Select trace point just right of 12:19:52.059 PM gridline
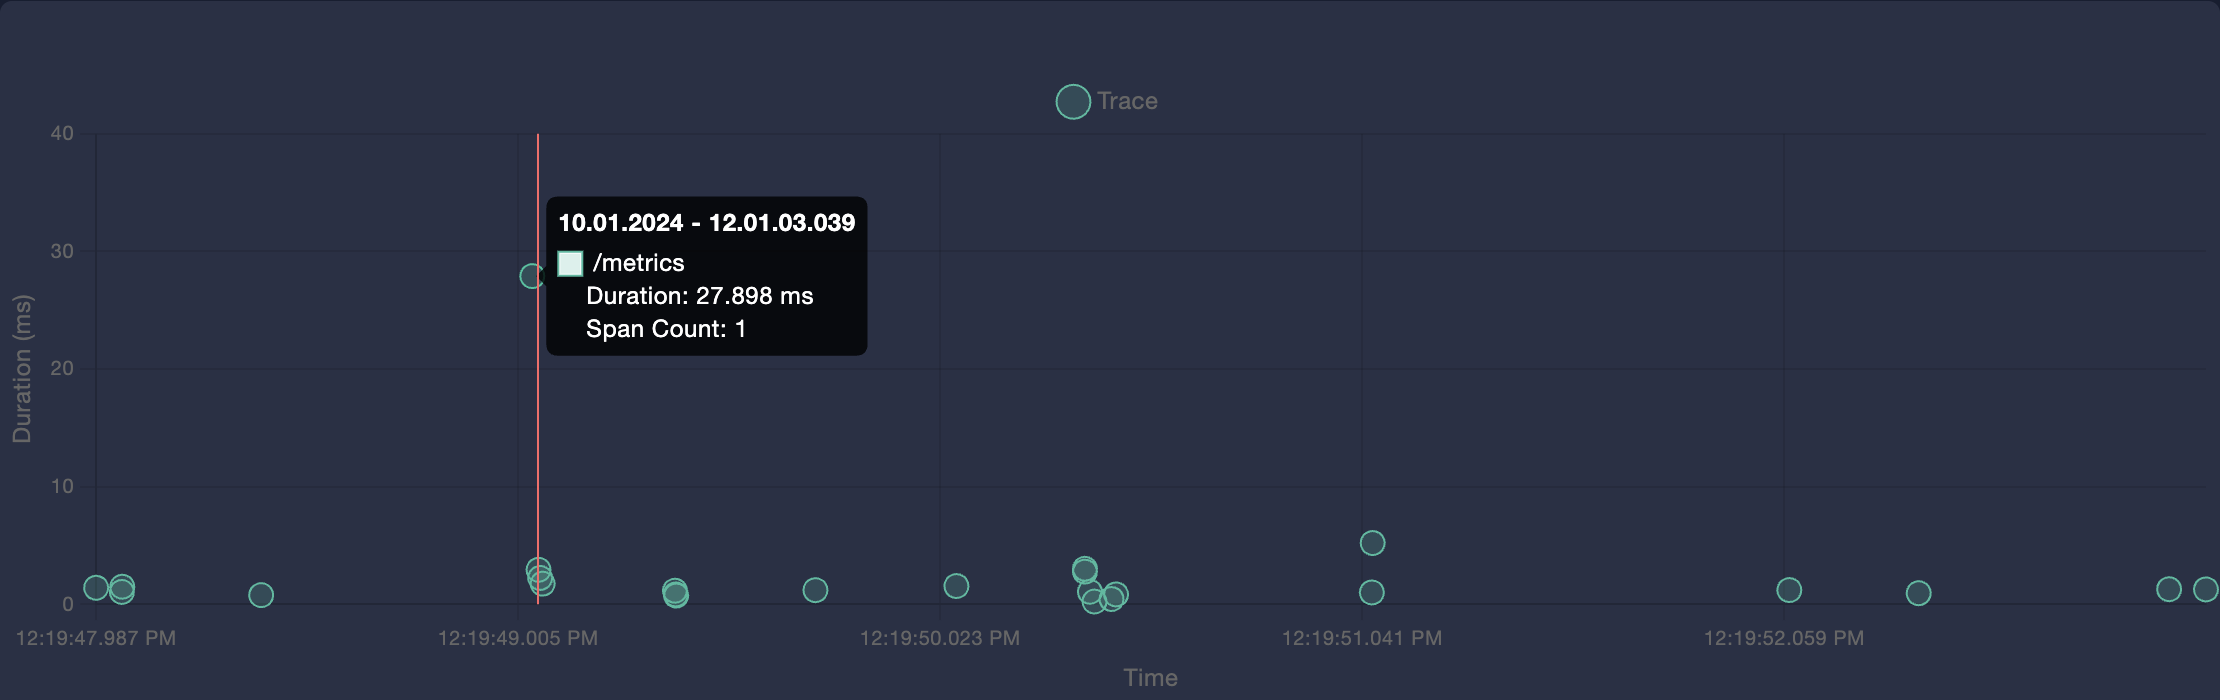Screen dimensions: 2220x700 tap(1789, 590)
